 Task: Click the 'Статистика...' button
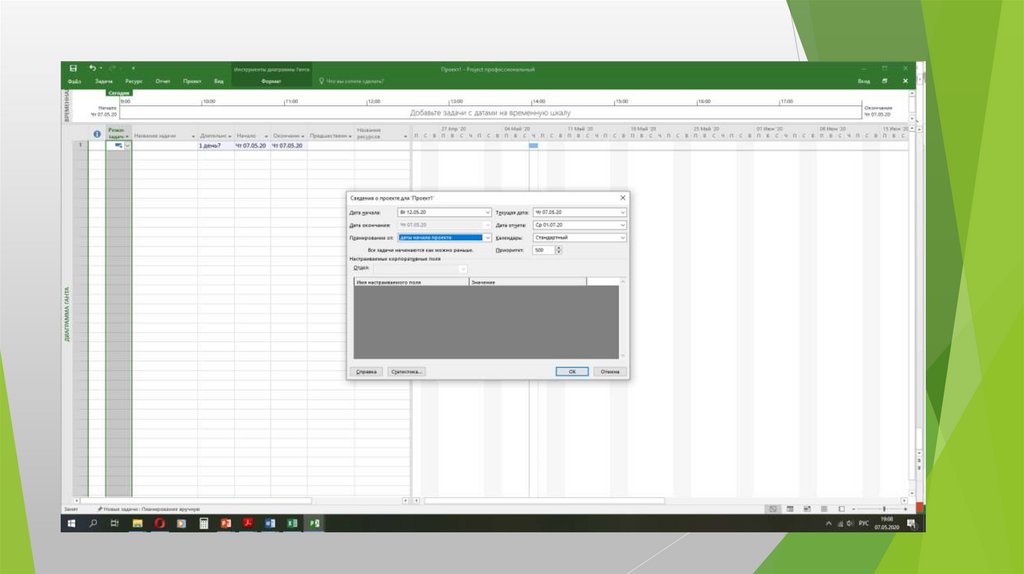point(407,371)
